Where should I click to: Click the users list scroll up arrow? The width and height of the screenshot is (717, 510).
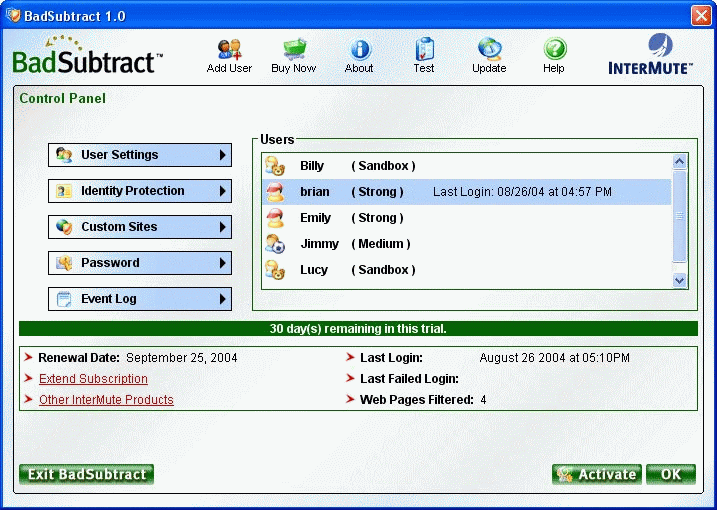point(680,161)
